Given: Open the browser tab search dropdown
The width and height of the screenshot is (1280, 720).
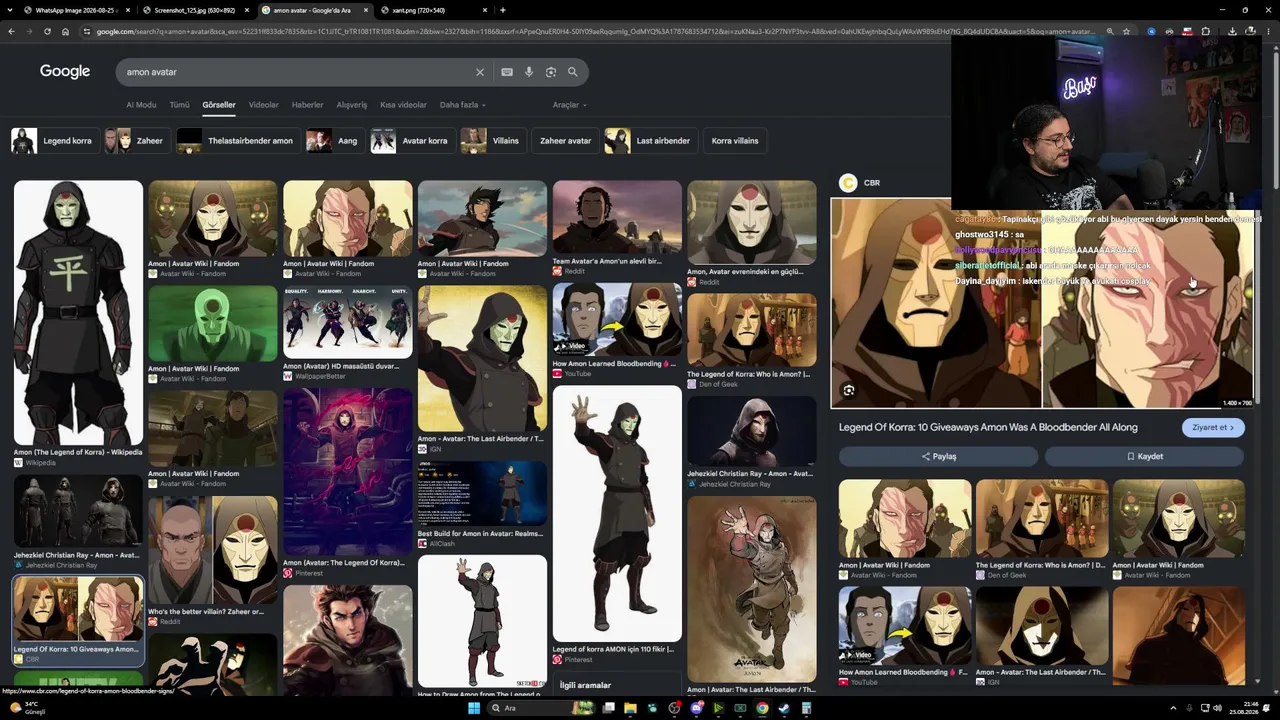Looking at the screenshot, I should [x=10, y=10].
